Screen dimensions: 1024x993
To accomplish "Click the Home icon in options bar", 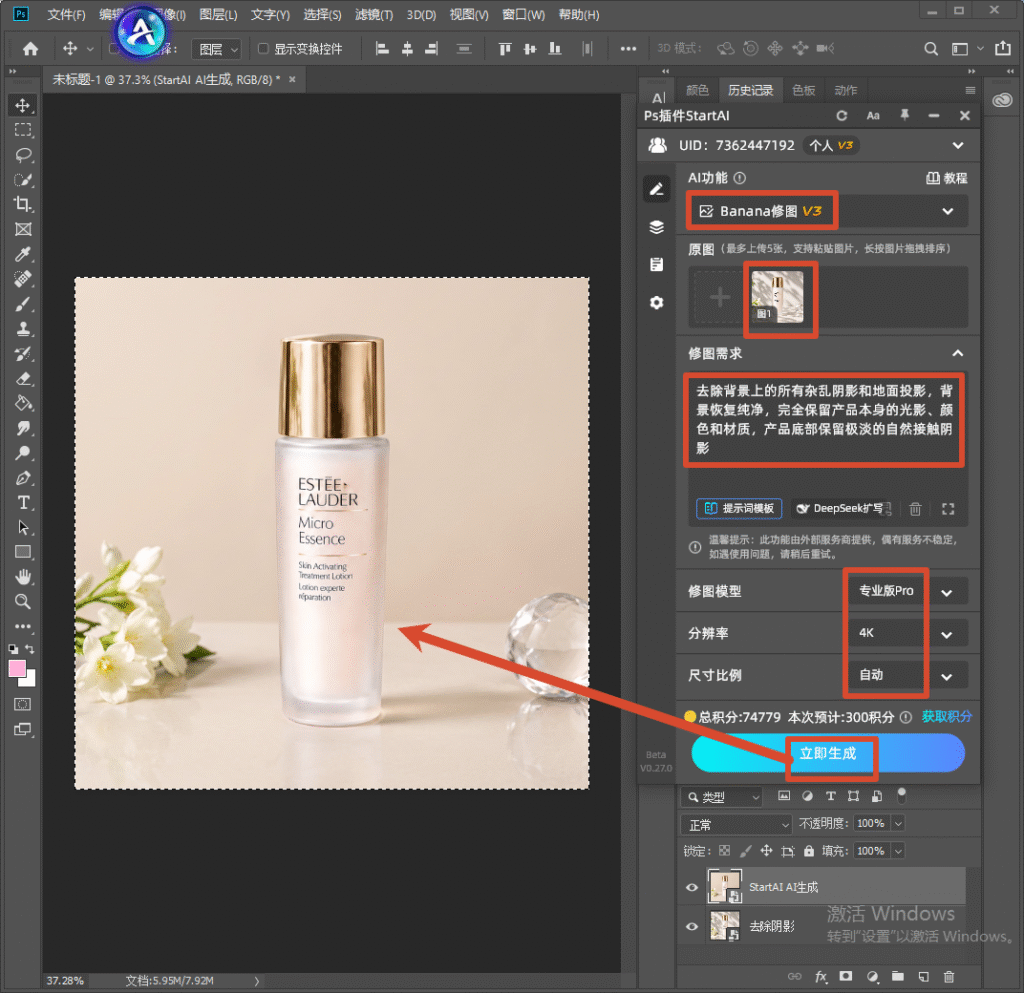I will [30, 48].
